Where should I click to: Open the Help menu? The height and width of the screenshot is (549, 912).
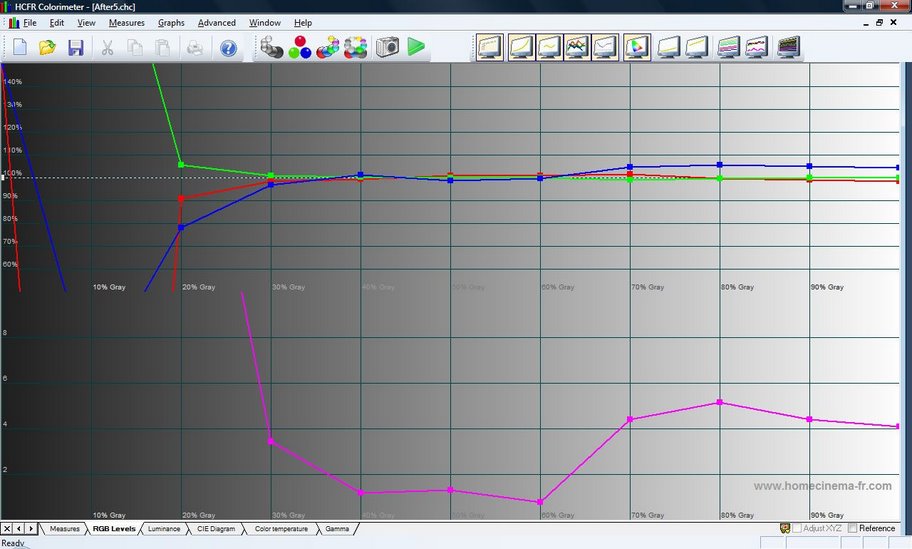[x=302, y=23]
